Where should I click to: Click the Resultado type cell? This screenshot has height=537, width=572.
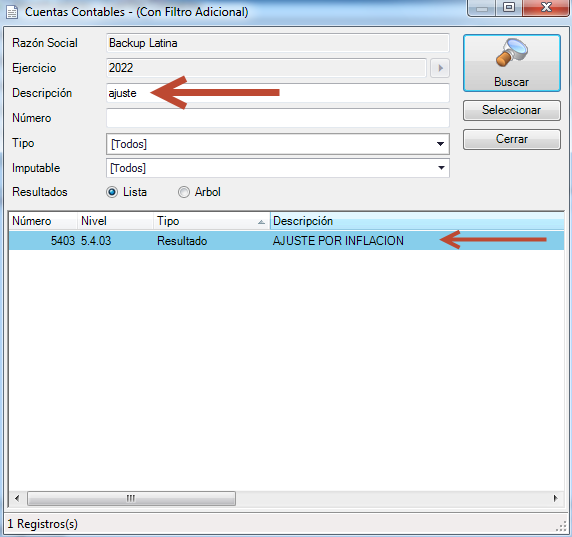(x=182, y=241)
